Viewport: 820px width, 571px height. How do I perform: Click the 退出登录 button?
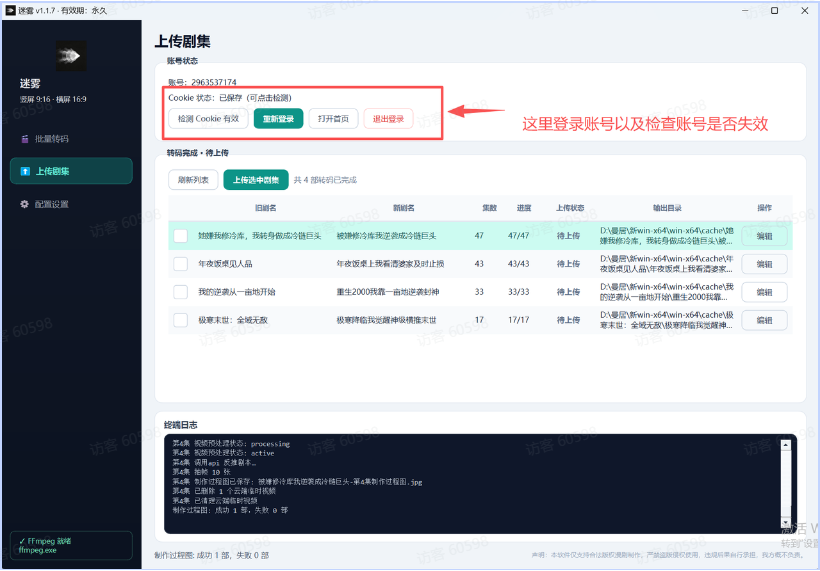point(388,119)
